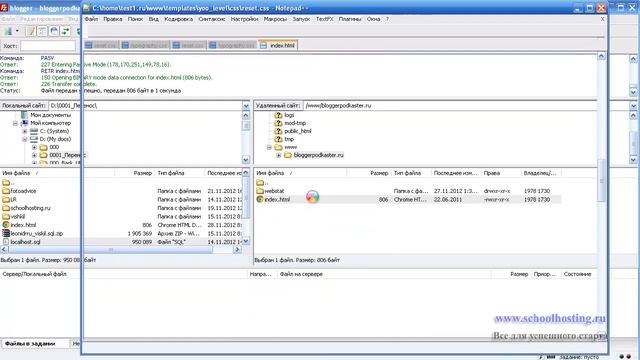This screenshot has width=640, height=360.
Task: Sort queue by Состояние column
Action: (577, 274)
